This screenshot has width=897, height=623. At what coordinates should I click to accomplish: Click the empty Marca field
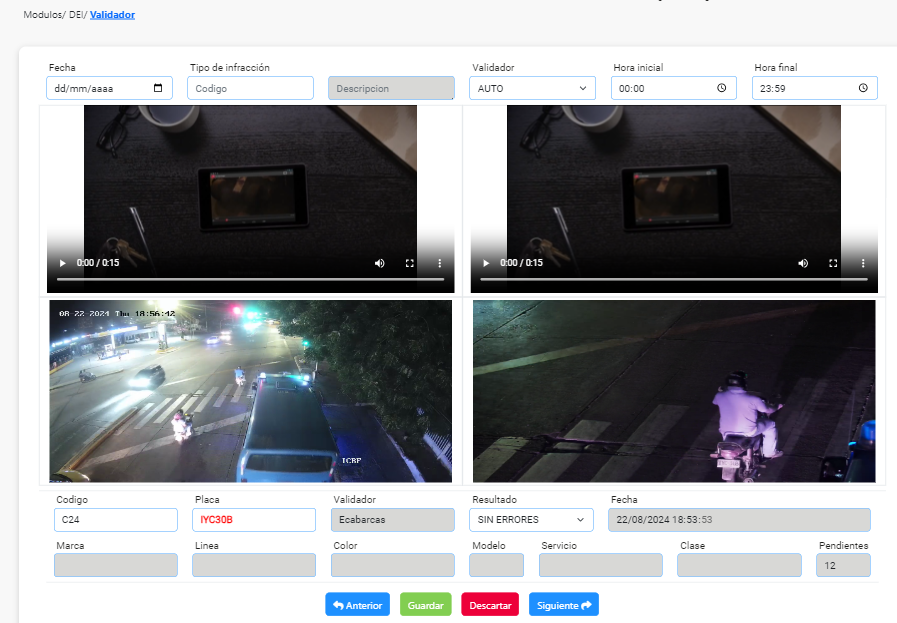(116, 565)
